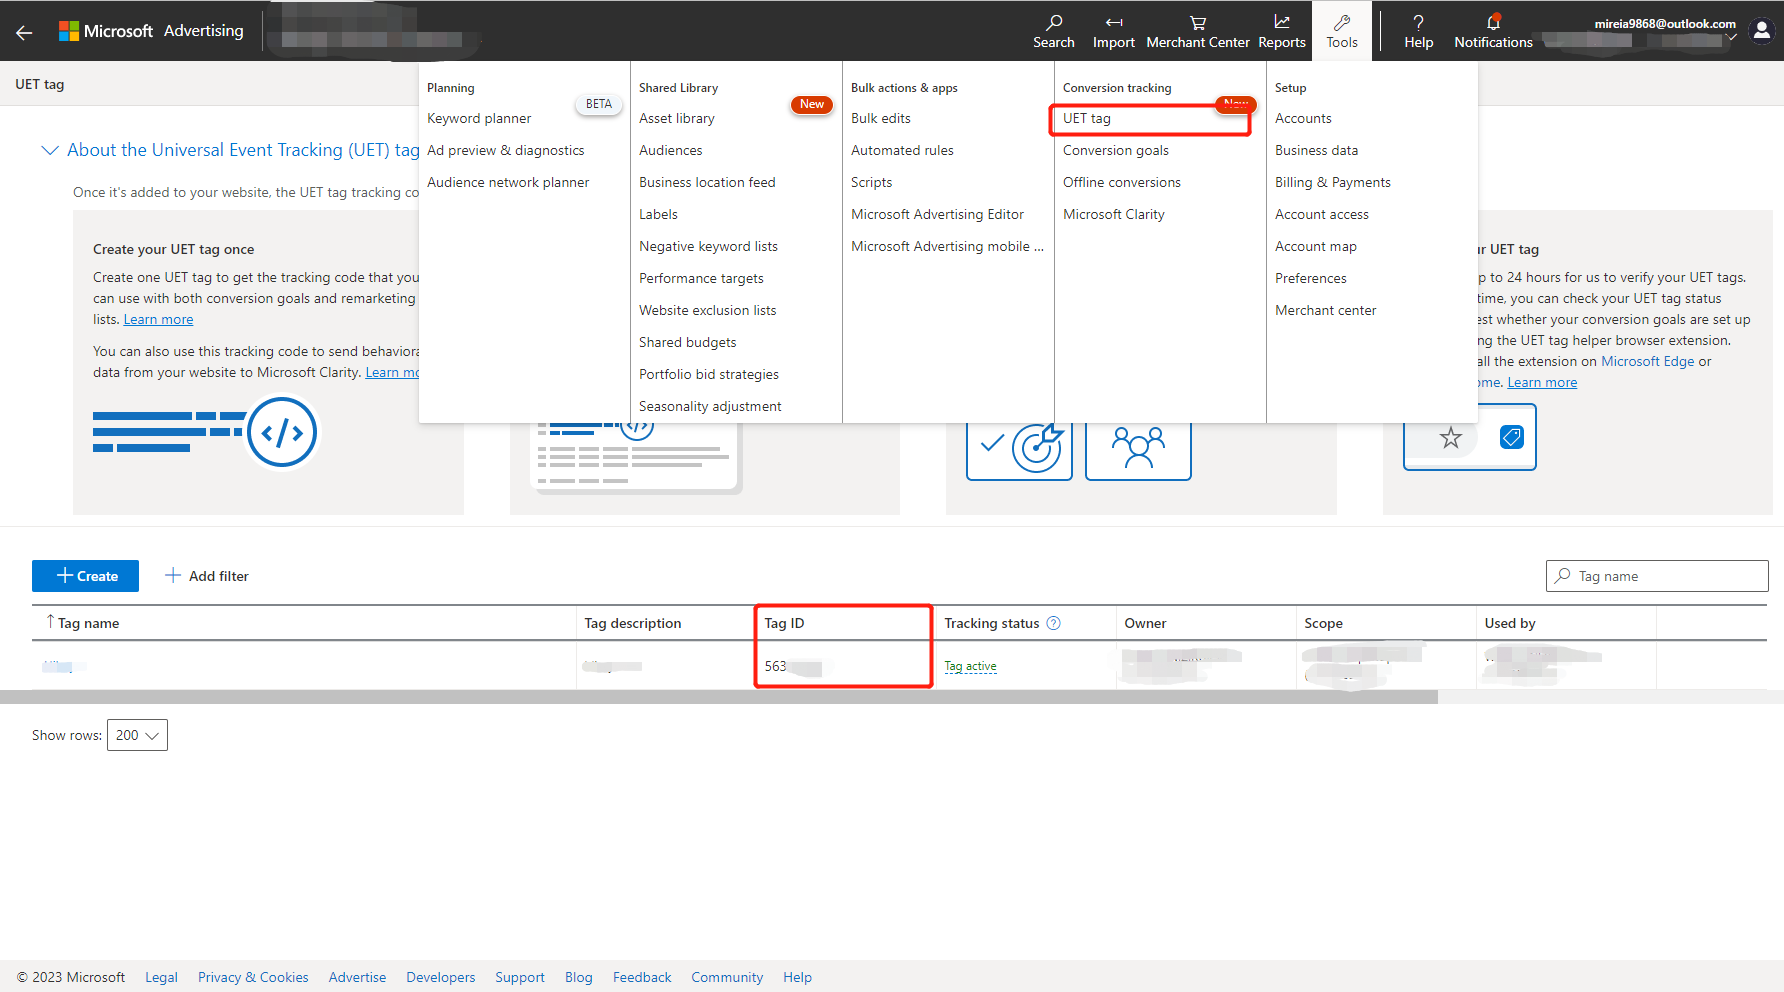The image size is (1784, 992).
Task: Open Bulk edits
Action: 881,118
